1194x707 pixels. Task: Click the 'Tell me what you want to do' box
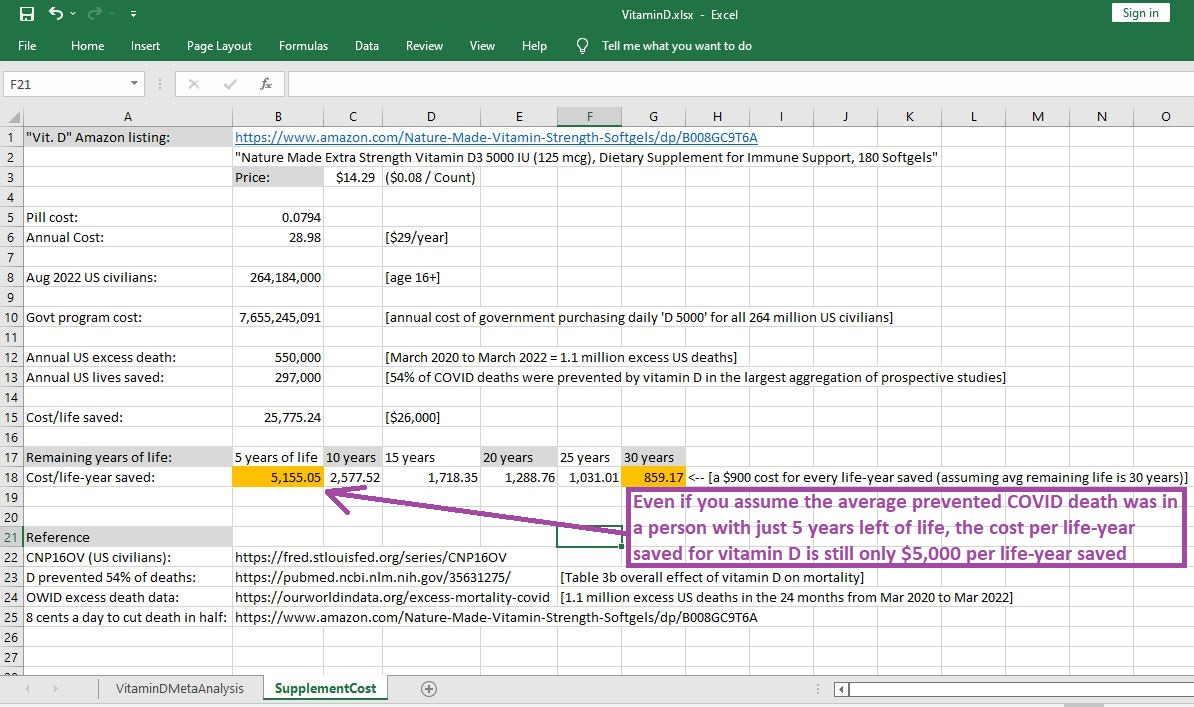click(x=677, y=46)
